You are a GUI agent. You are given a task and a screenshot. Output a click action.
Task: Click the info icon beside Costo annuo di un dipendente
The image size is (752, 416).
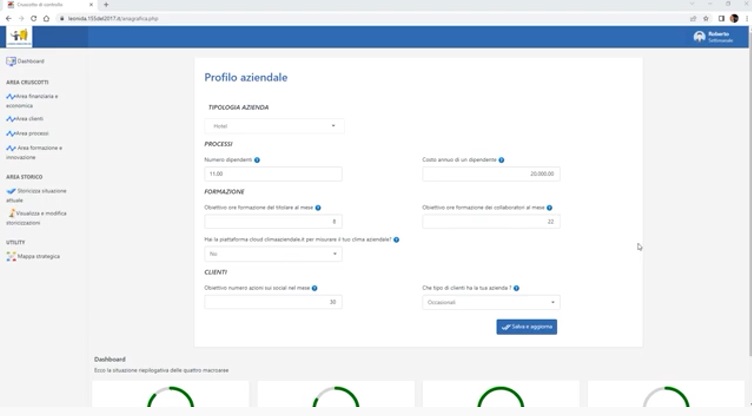point(501,160)
